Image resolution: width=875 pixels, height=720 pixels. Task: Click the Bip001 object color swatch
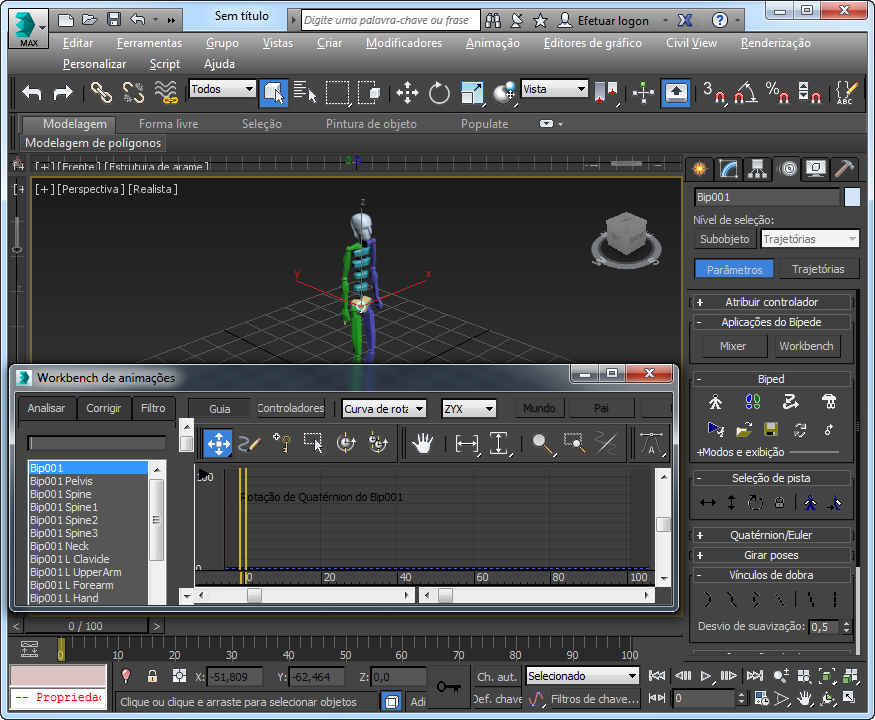tap(852, 197)
